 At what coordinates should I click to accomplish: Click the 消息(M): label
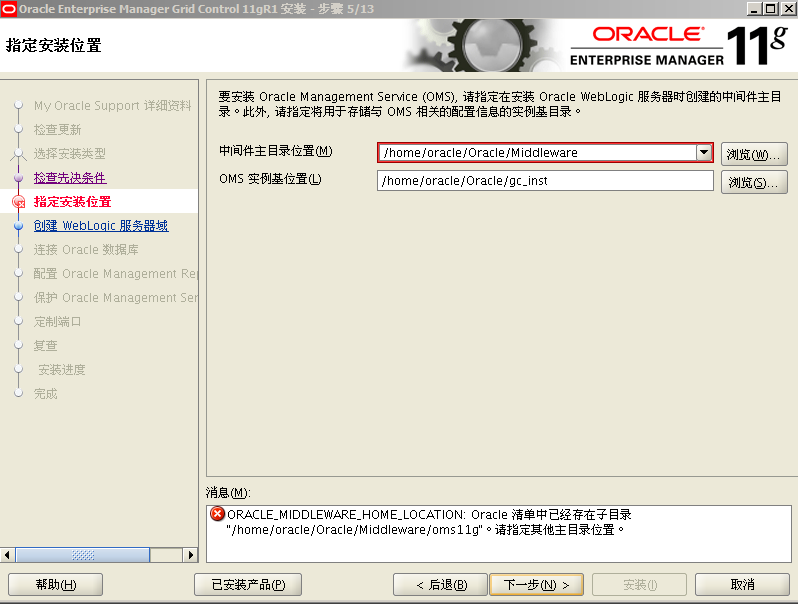(x=228, y=493)
